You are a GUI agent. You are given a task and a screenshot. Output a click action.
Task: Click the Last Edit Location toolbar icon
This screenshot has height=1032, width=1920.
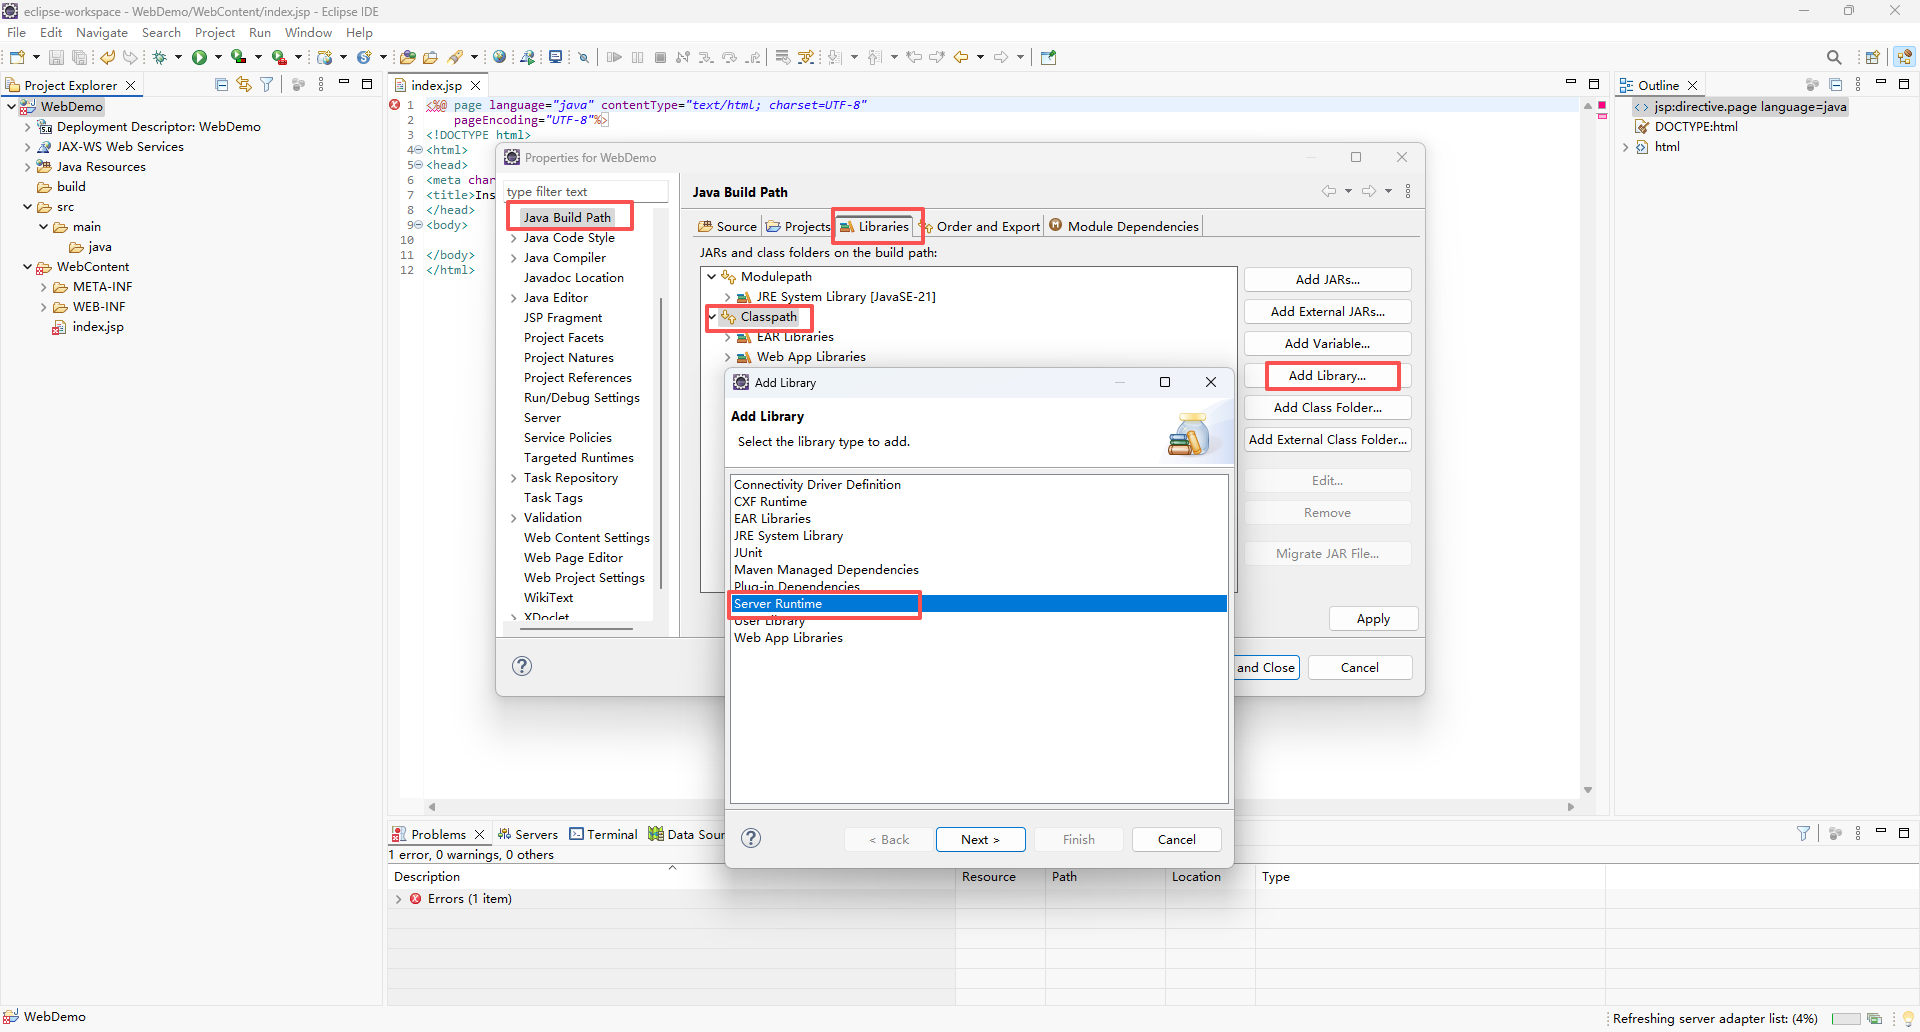click(913, 57)
